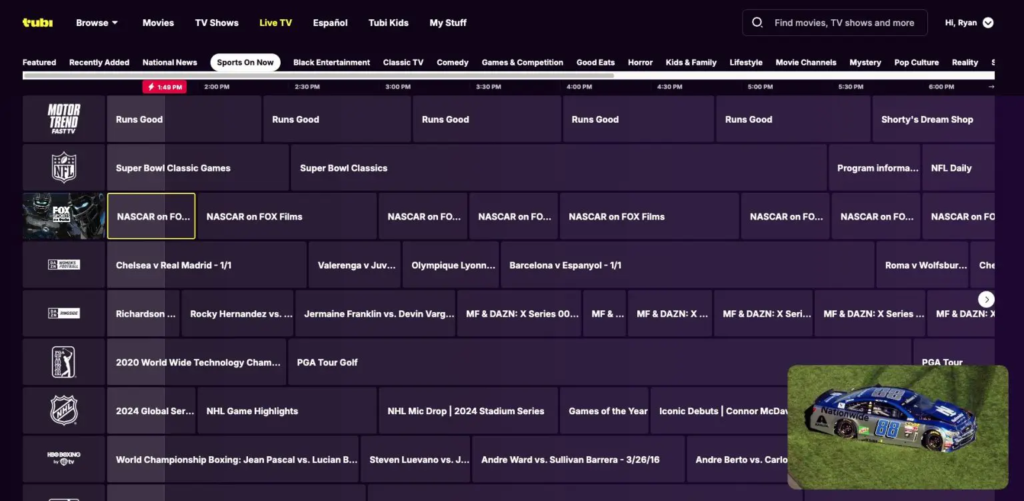Select the Good Eats tab
1024x501 pixels.
[x=596, y=63]
